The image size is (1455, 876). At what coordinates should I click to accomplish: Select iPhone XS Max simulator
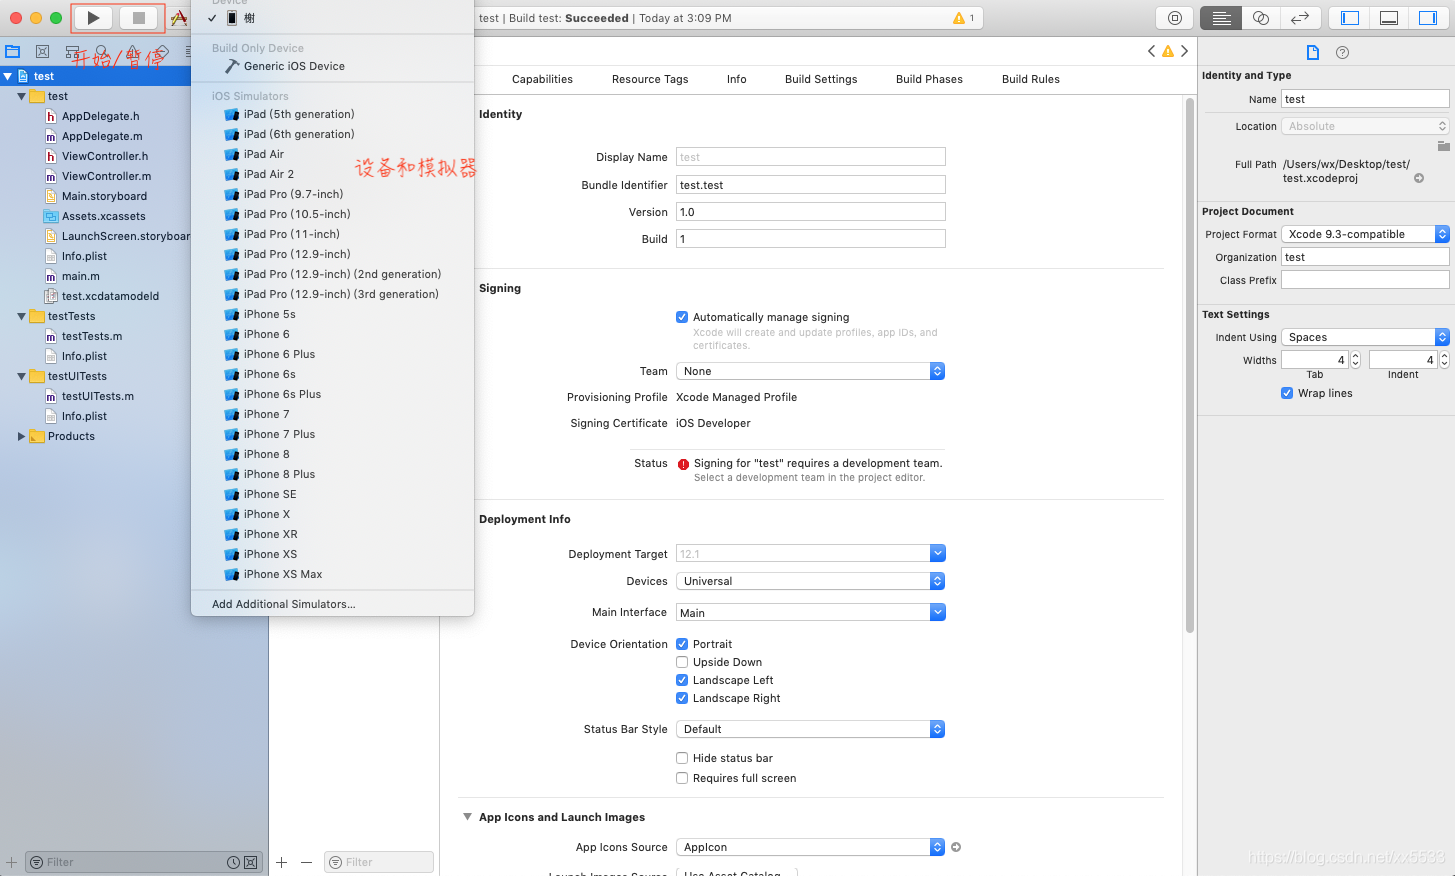332,574
